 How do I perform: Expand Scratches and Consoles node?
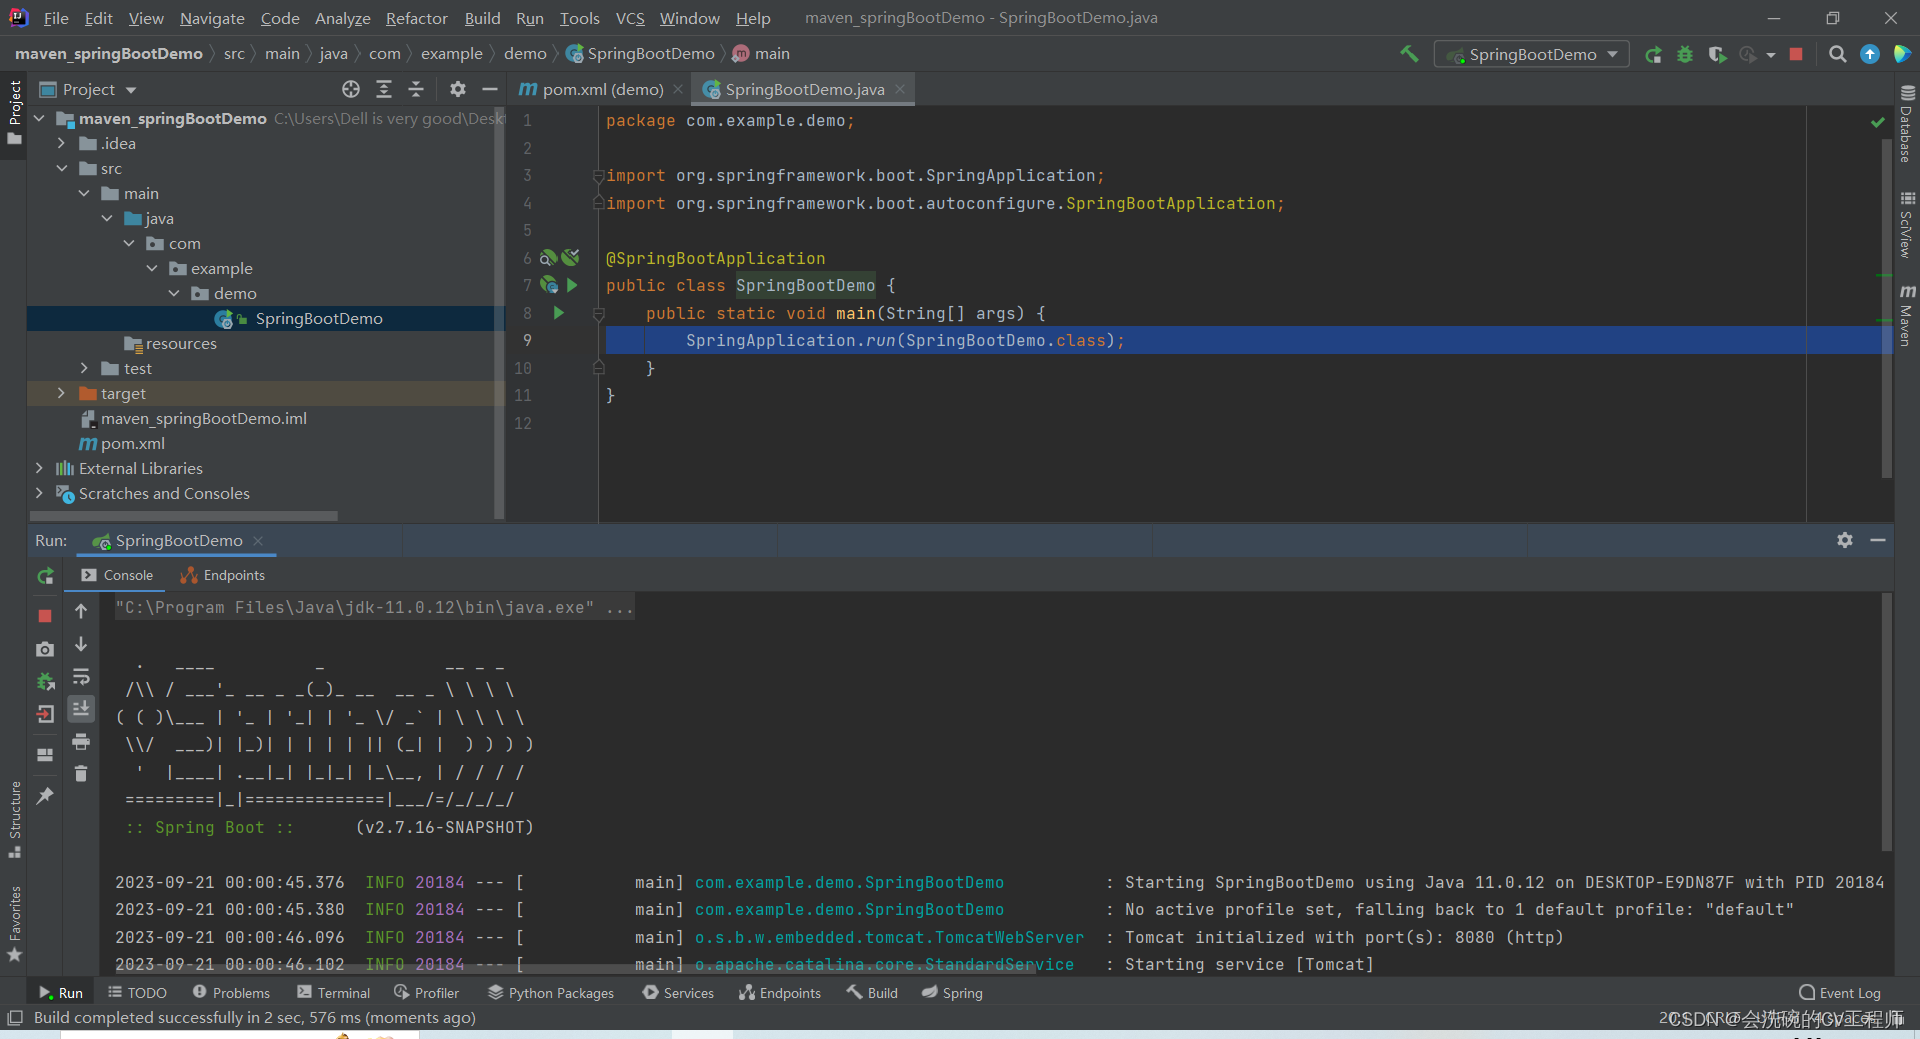pos(39,493)
